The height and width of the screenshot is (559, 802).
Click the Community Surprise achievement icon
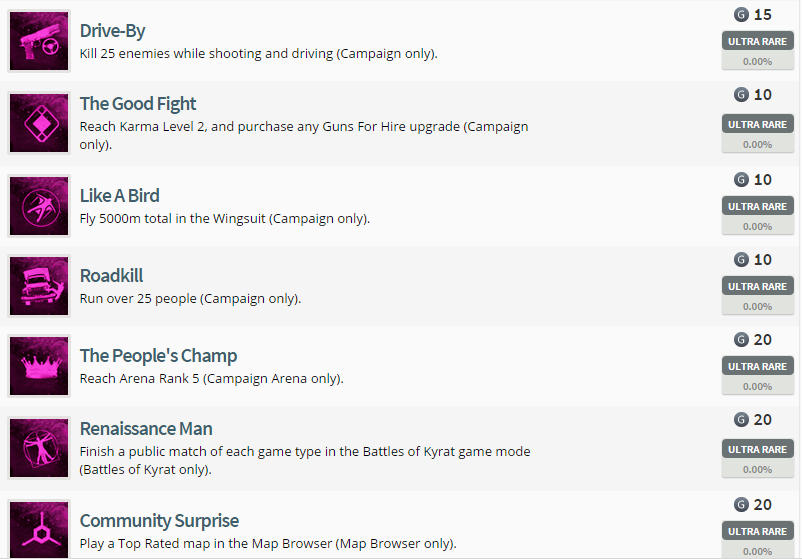pos(39,529)
